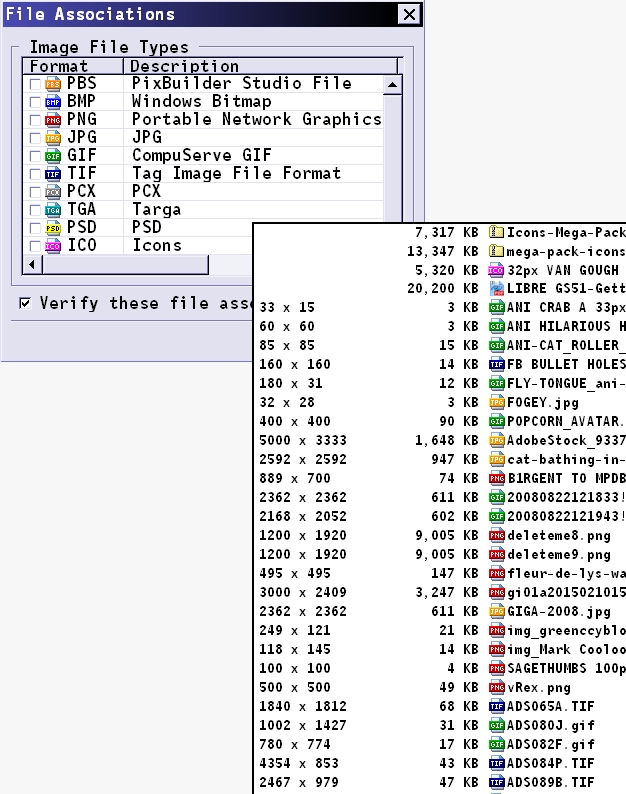Click the FB BULLET HOLES TIF icon
This screenshot has height=794, width=626.
tap(496, 365)
